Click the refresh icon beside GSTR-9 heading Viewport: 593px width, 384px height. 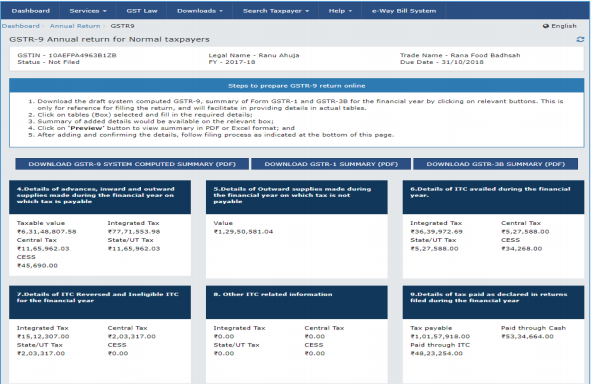point(580,39)
